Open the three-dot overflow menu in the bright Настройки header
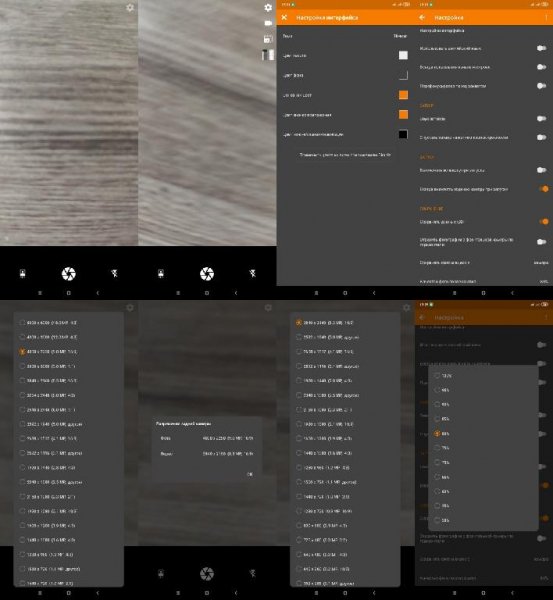This screenshot has width=553, height=600. pos(546,18)
